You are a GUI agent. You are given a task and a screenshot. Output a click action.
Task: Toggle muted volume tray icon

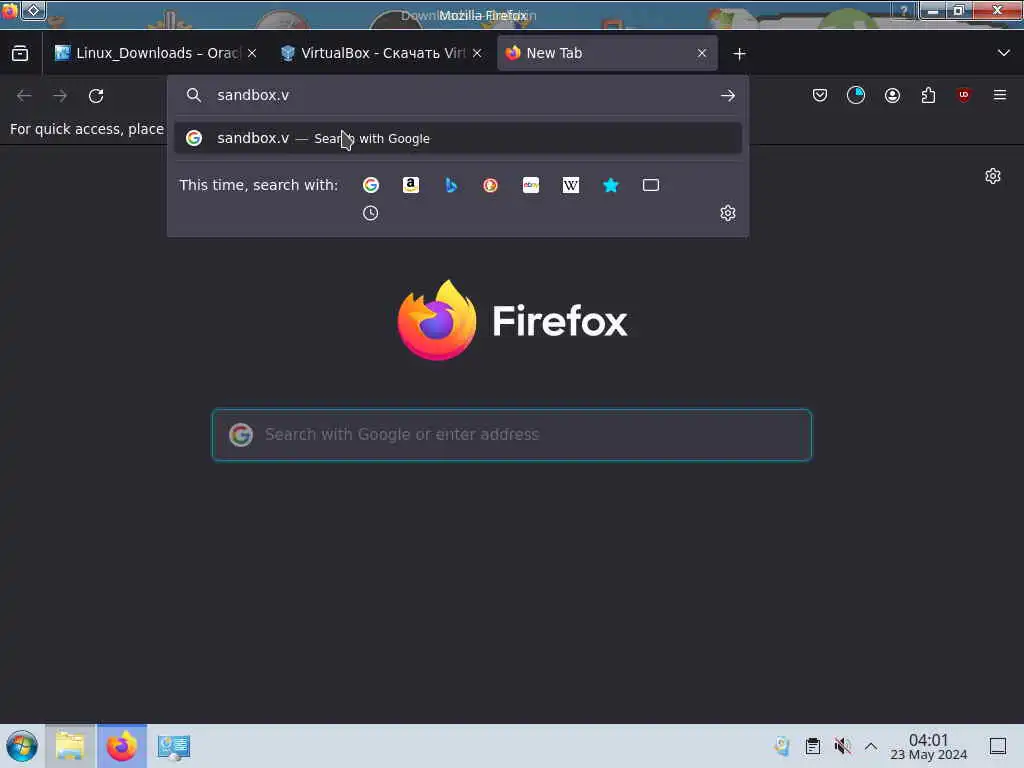click(x=842, y=746)
